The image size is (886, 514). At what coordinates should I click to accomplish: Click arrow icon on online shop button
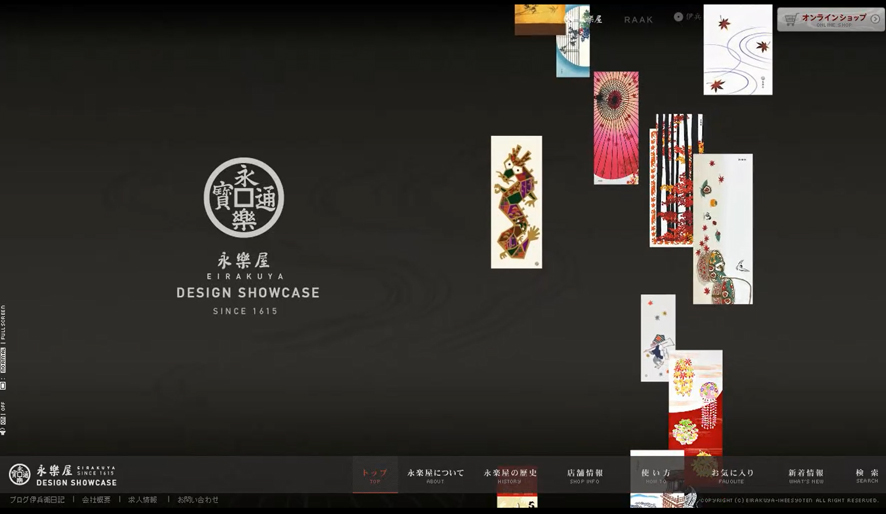pos(875,19)
